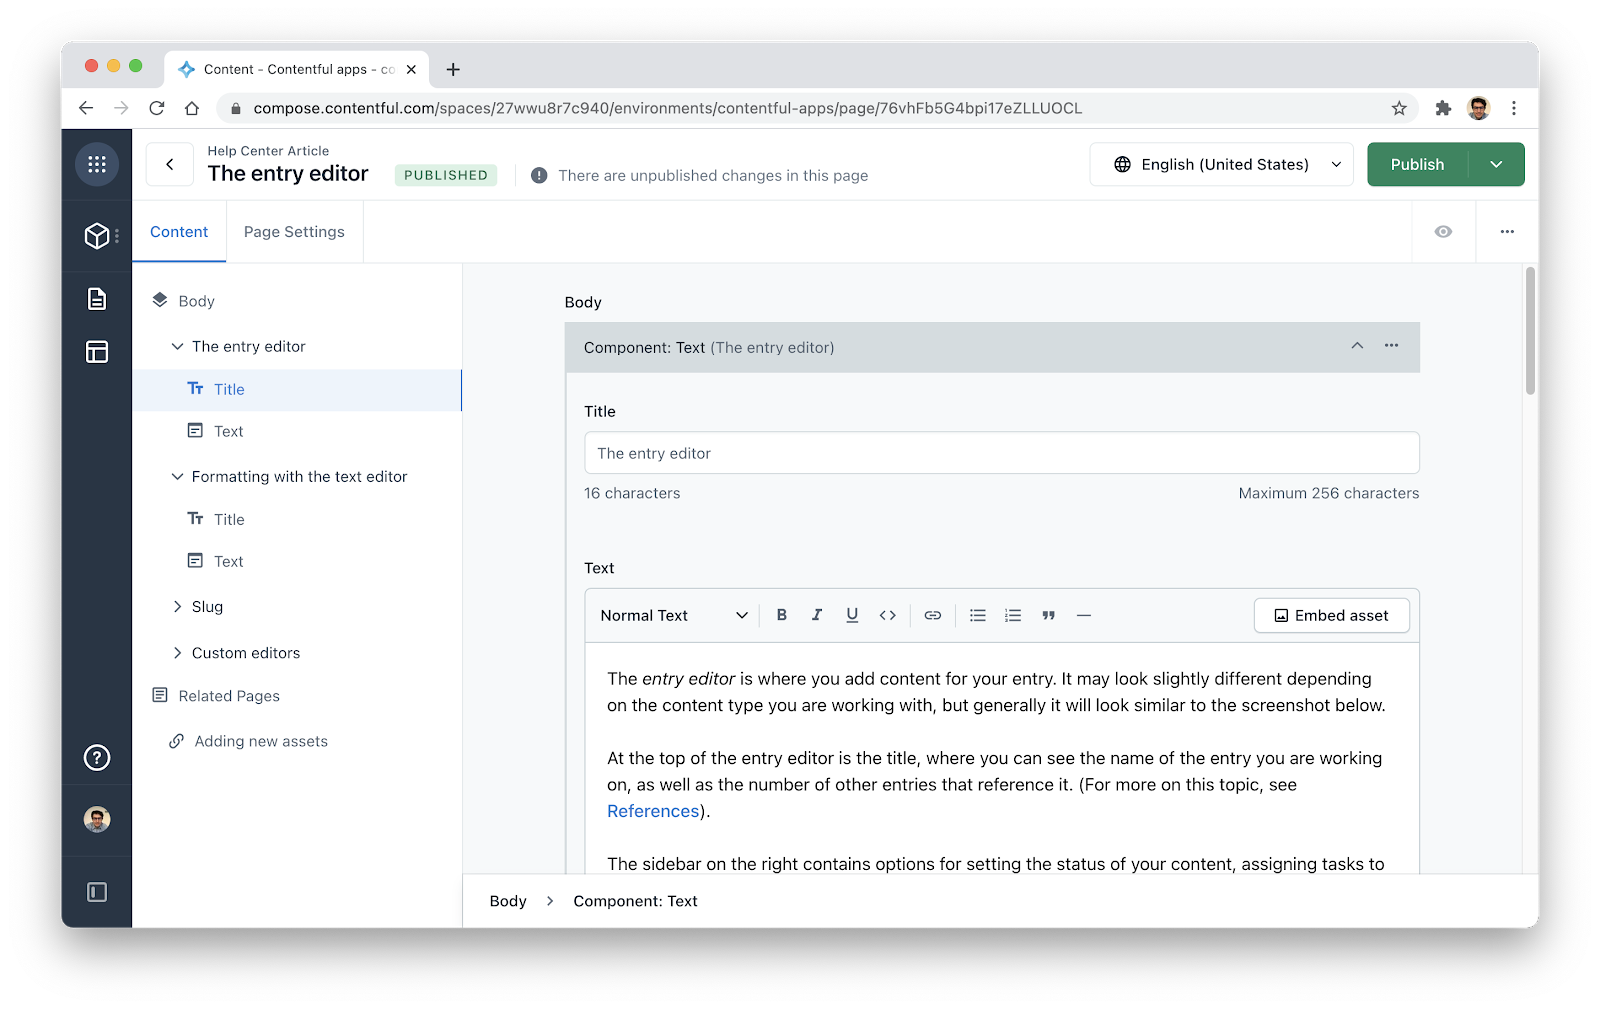Open the more options menu beside Component: Text
This screenshot has width=1600, height=1009.
pos(1390,347)
